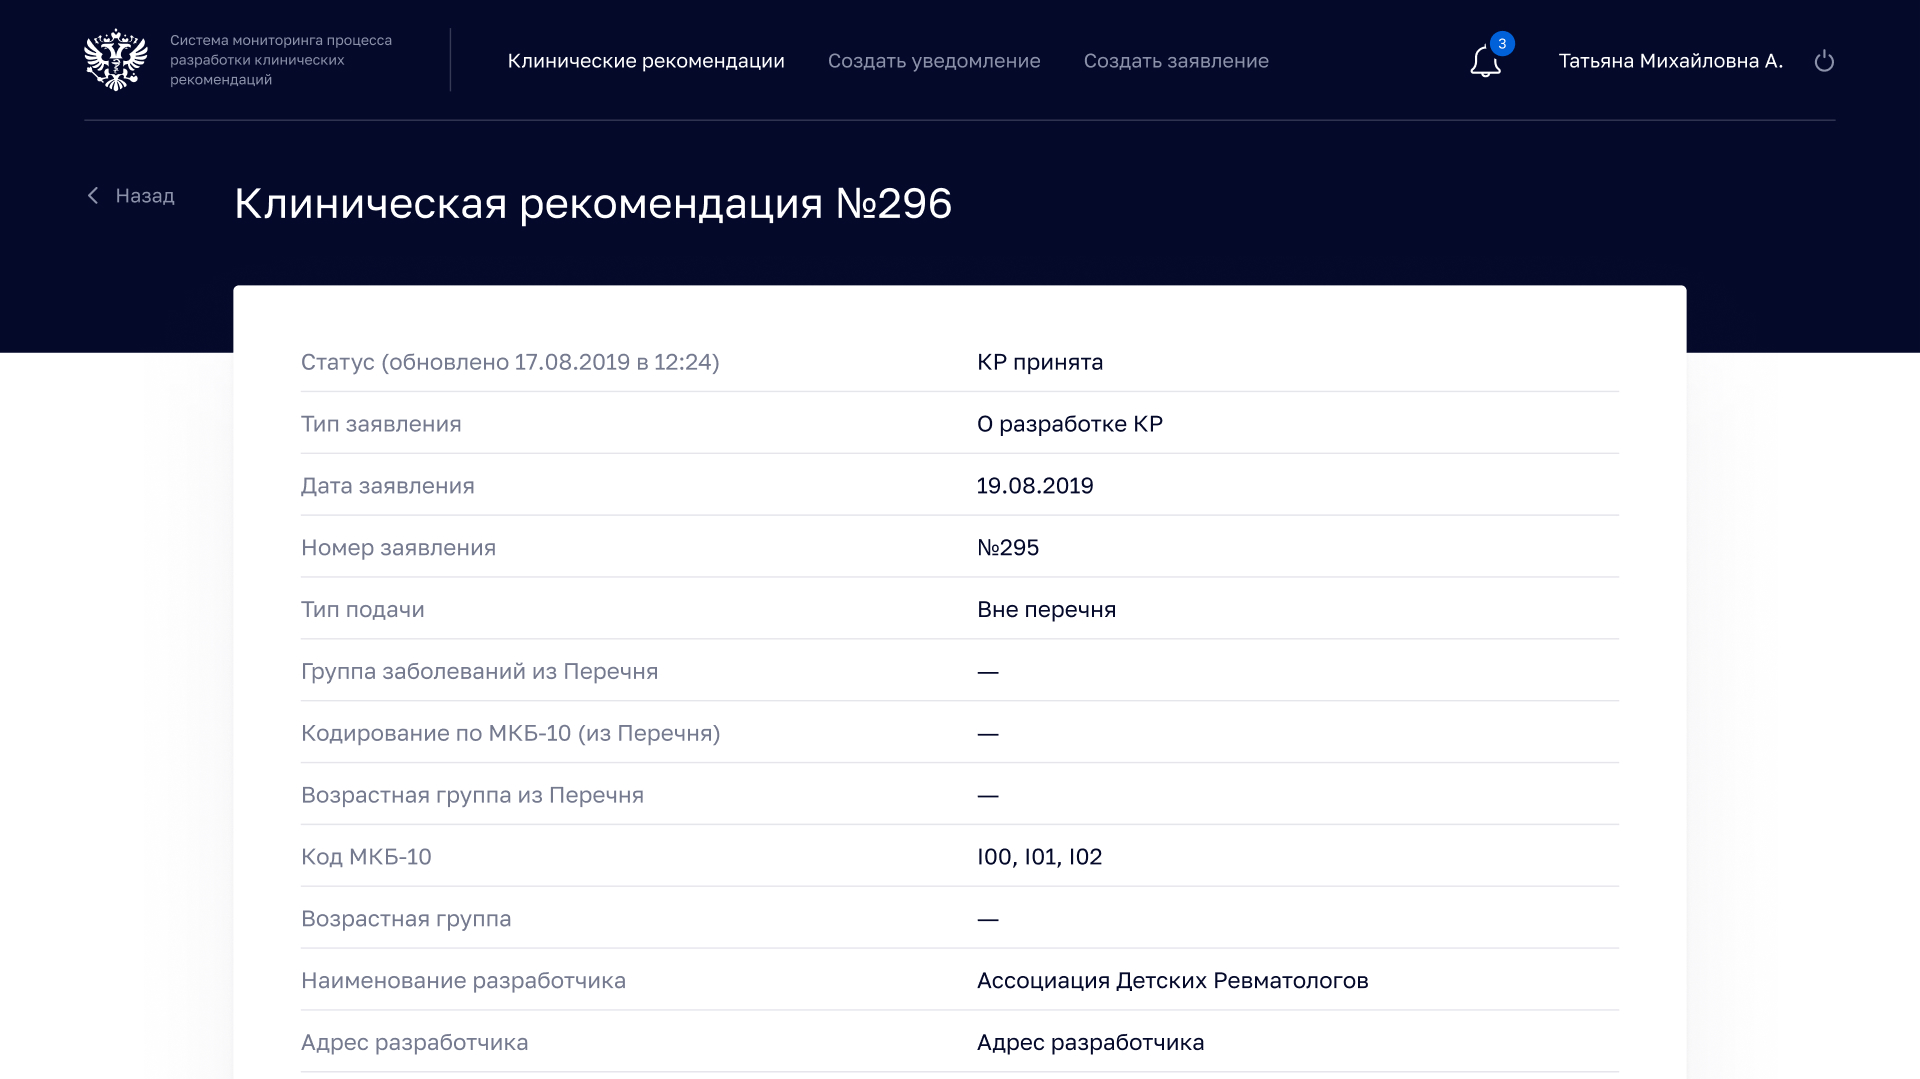Click the system title text beside the logo
This screenshot has width=1920, height=1079.
(x=281, y=60)
